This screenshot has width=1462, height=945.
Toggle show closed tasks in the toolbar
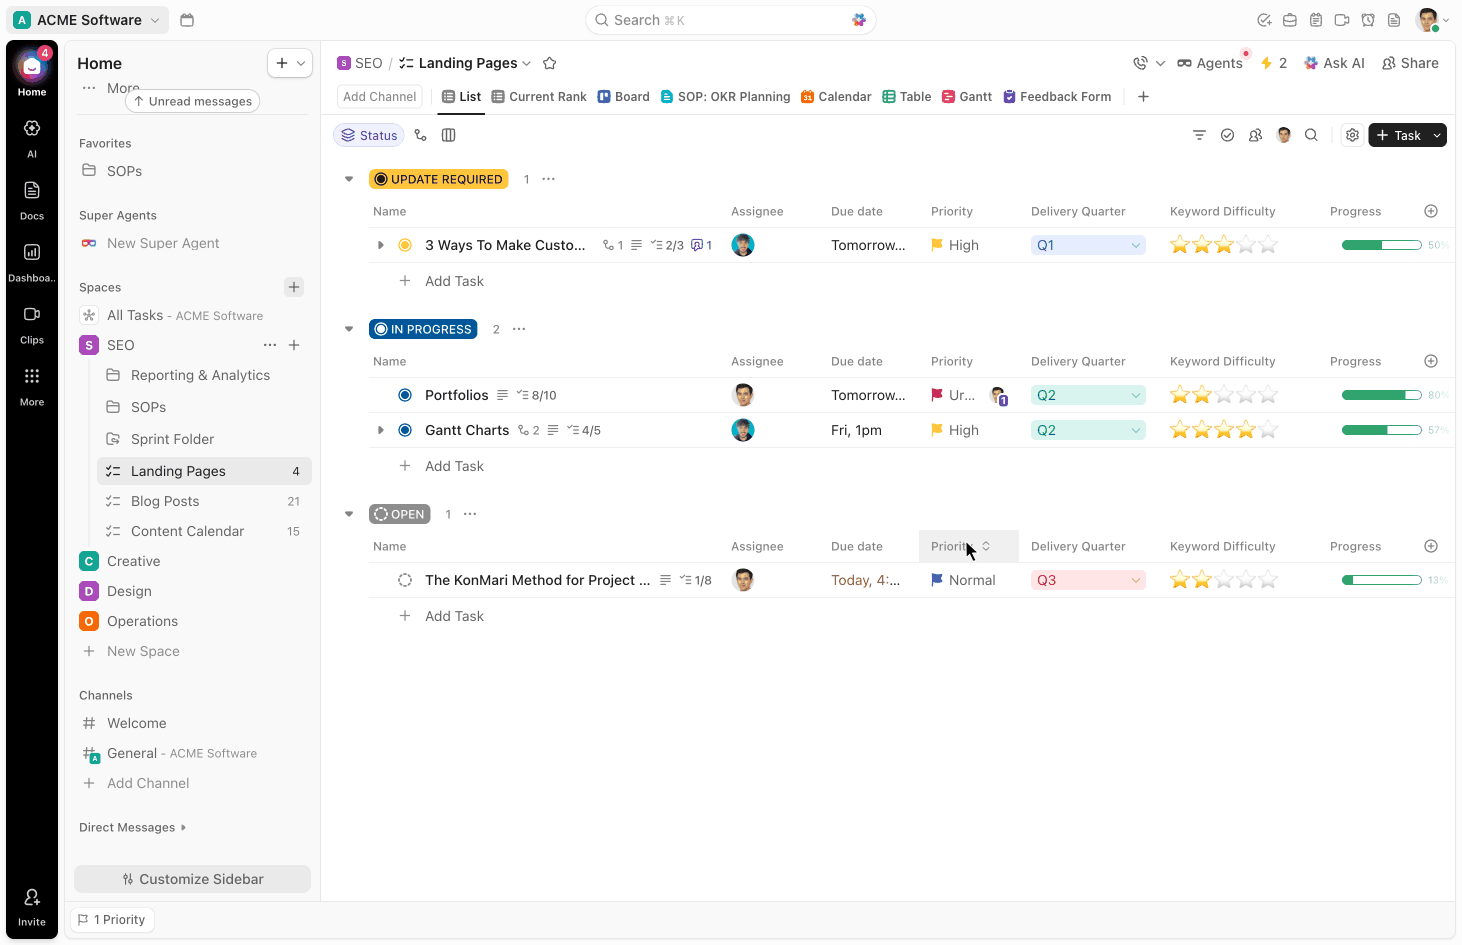[1227, 134]
